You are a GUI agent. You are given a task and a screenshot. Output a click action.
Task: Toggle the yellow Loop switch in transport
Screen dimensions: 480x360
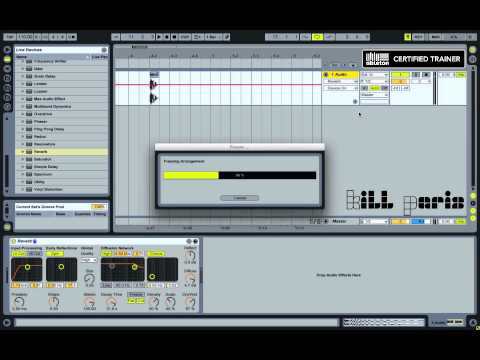317,37
